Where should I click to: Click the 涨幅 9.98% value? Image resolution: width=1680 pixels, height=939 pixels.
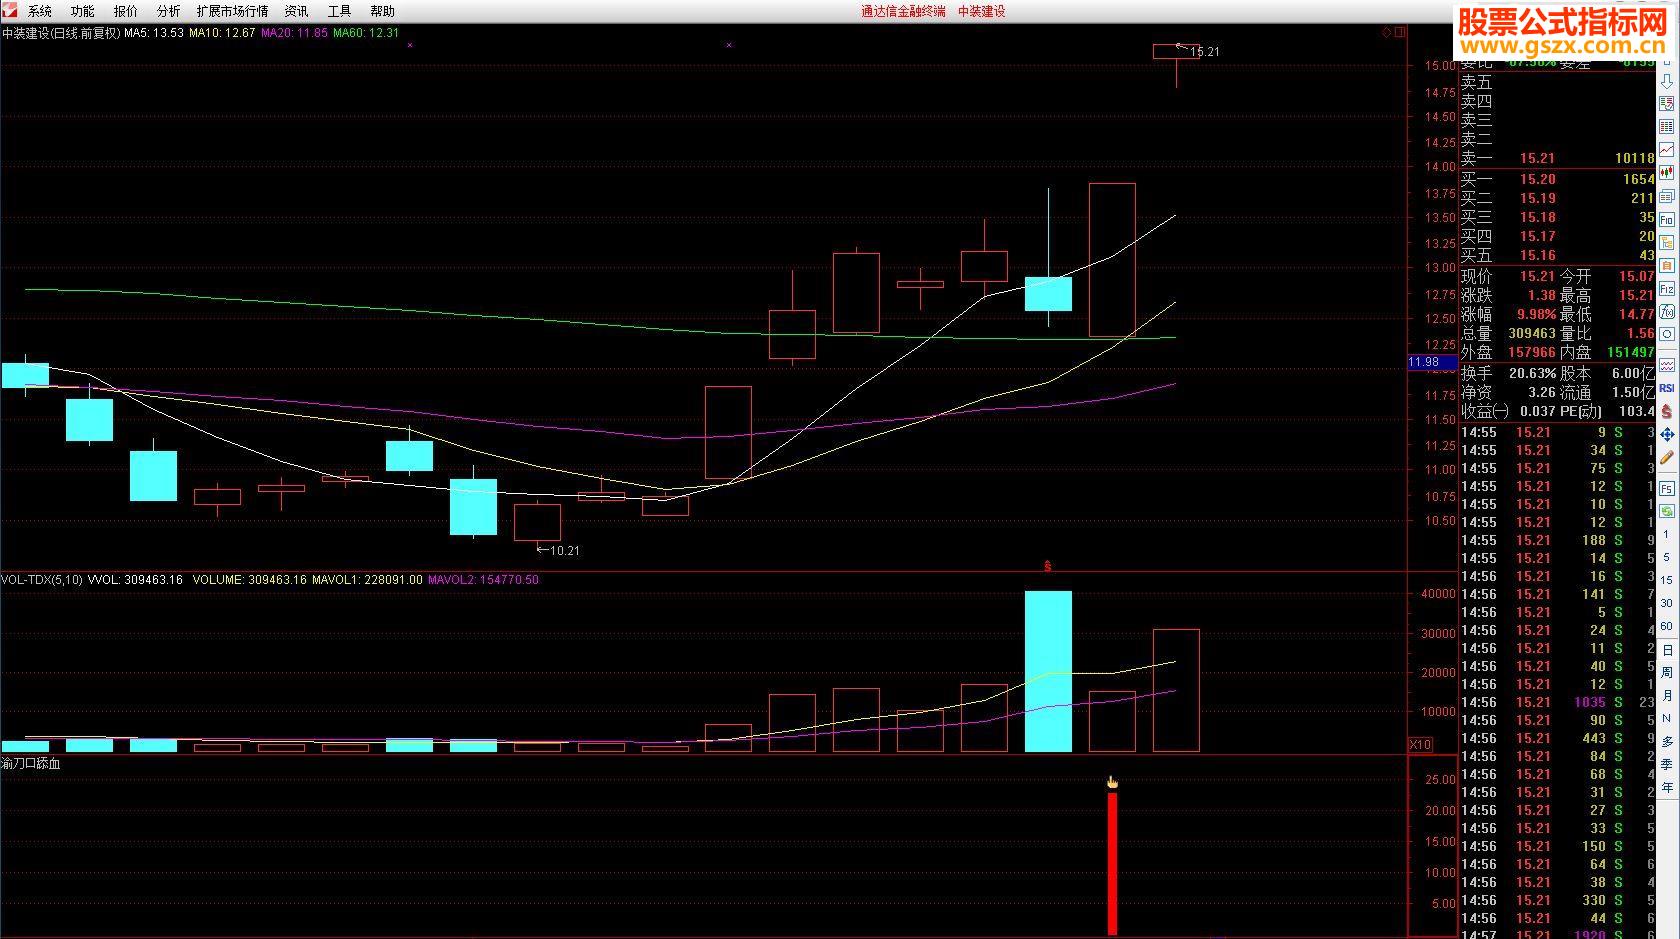click(1536, 314)
